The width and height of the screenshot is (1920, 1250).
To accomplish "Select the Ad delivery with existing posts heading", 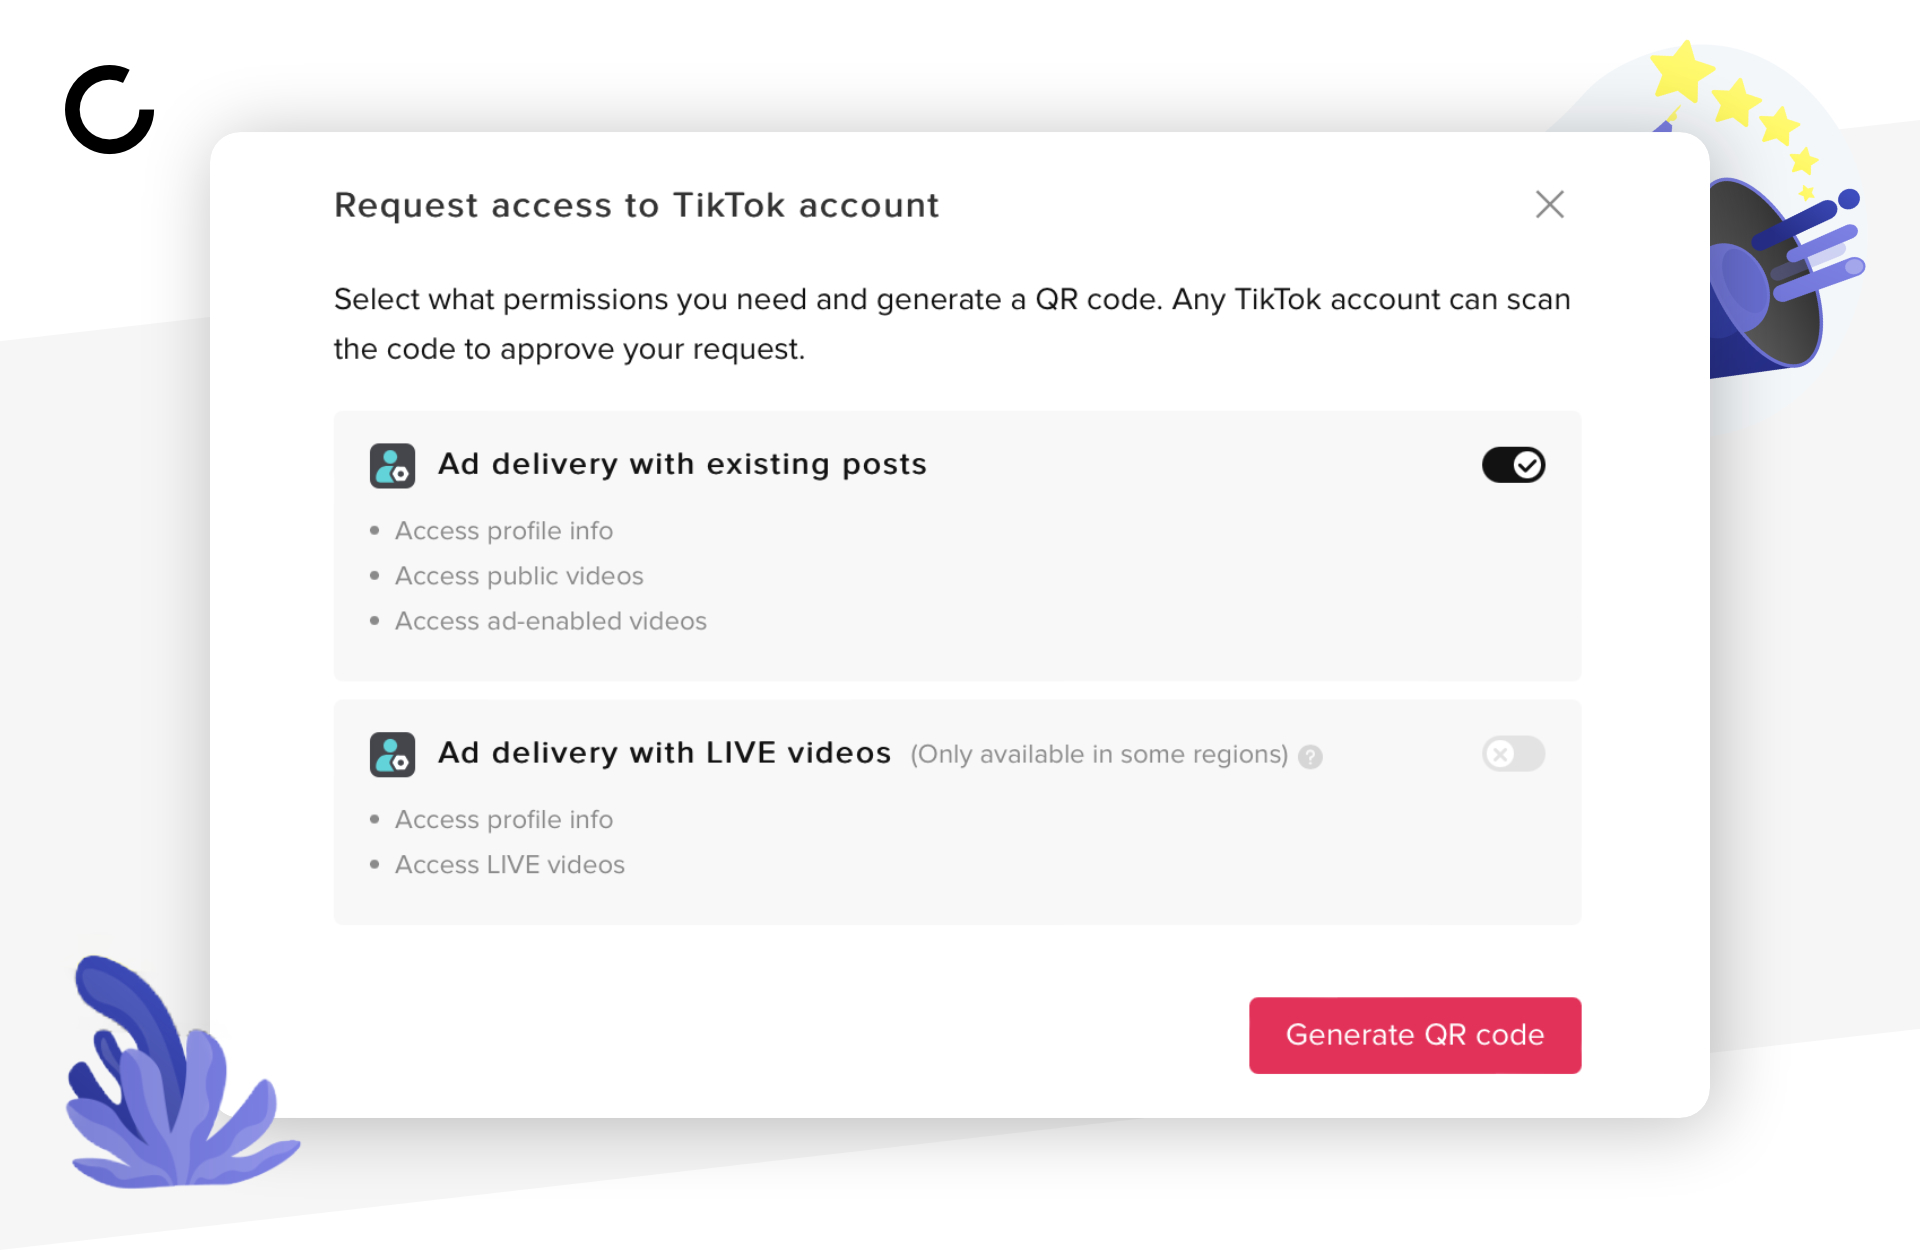I will (682, 465).
